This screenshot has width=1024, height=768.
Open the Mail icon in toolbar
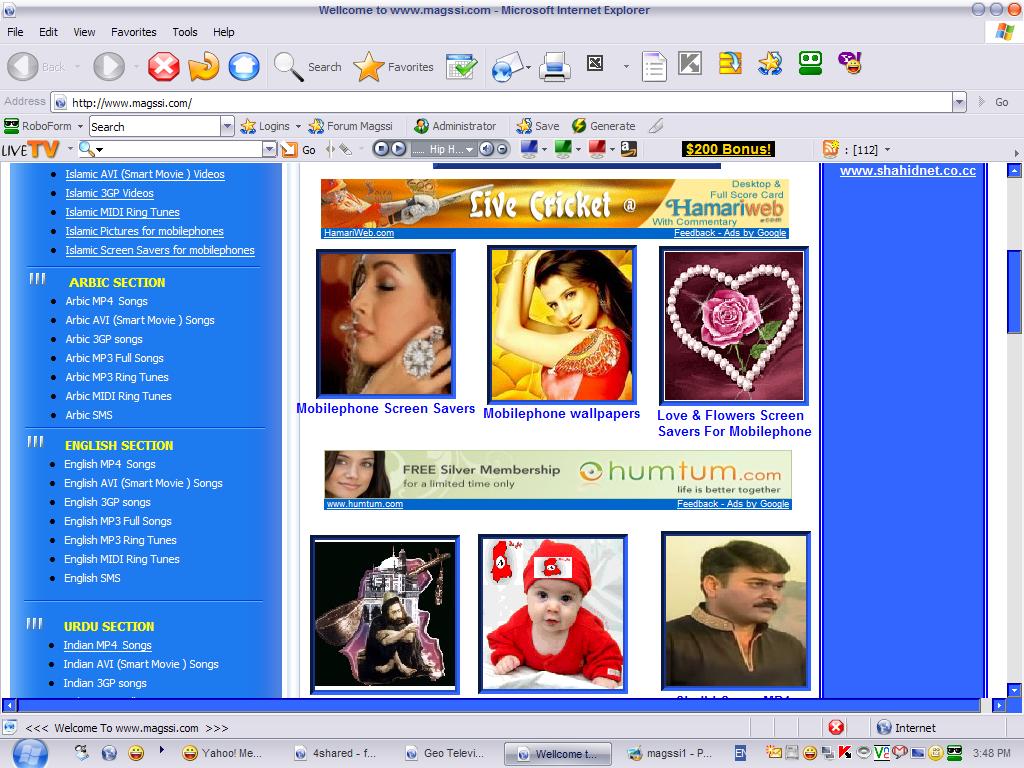tap(508, 67)
